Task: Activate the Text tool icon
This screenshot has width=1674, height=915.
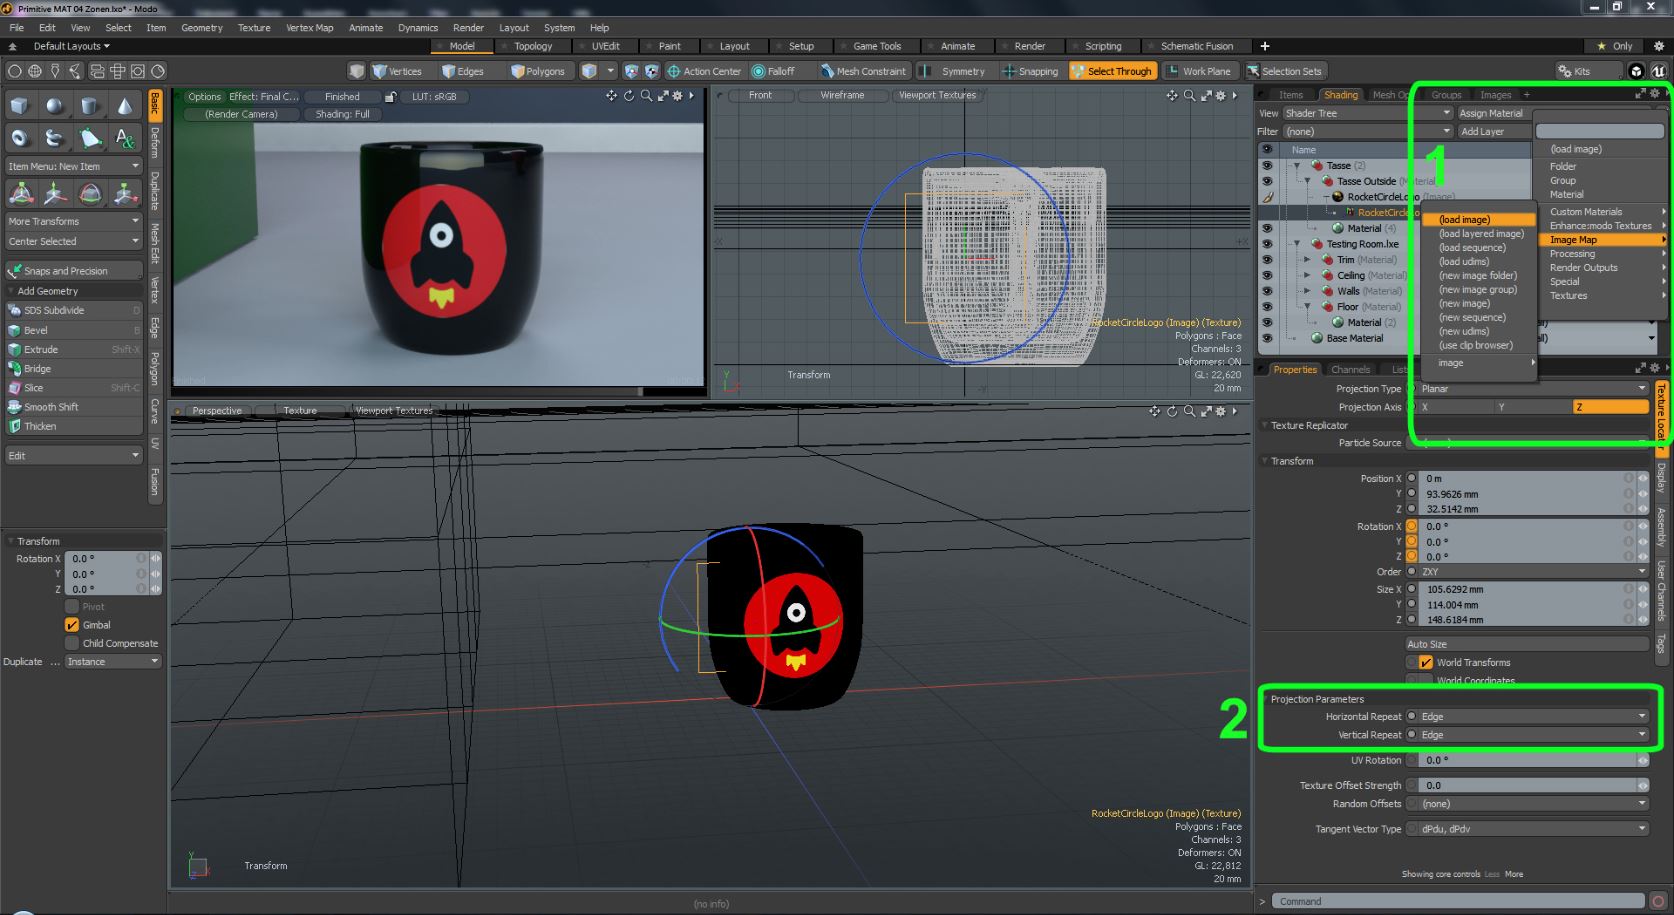Action: pos(124,138)
